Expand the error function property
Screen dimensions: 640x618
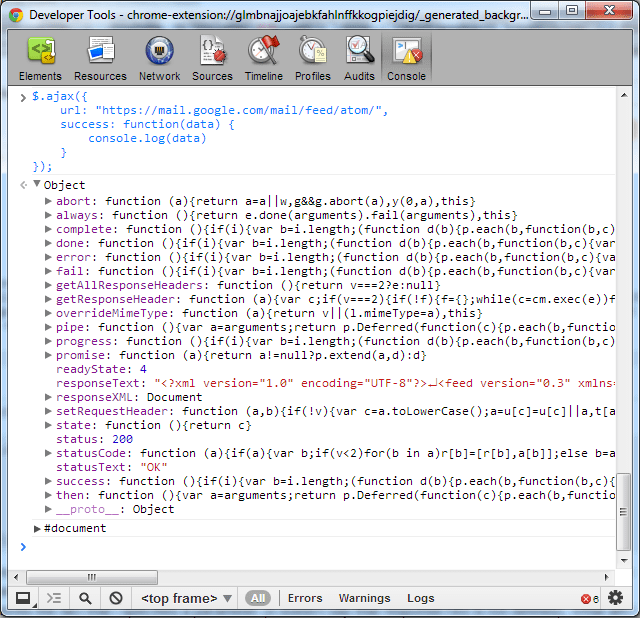[48, 257]
